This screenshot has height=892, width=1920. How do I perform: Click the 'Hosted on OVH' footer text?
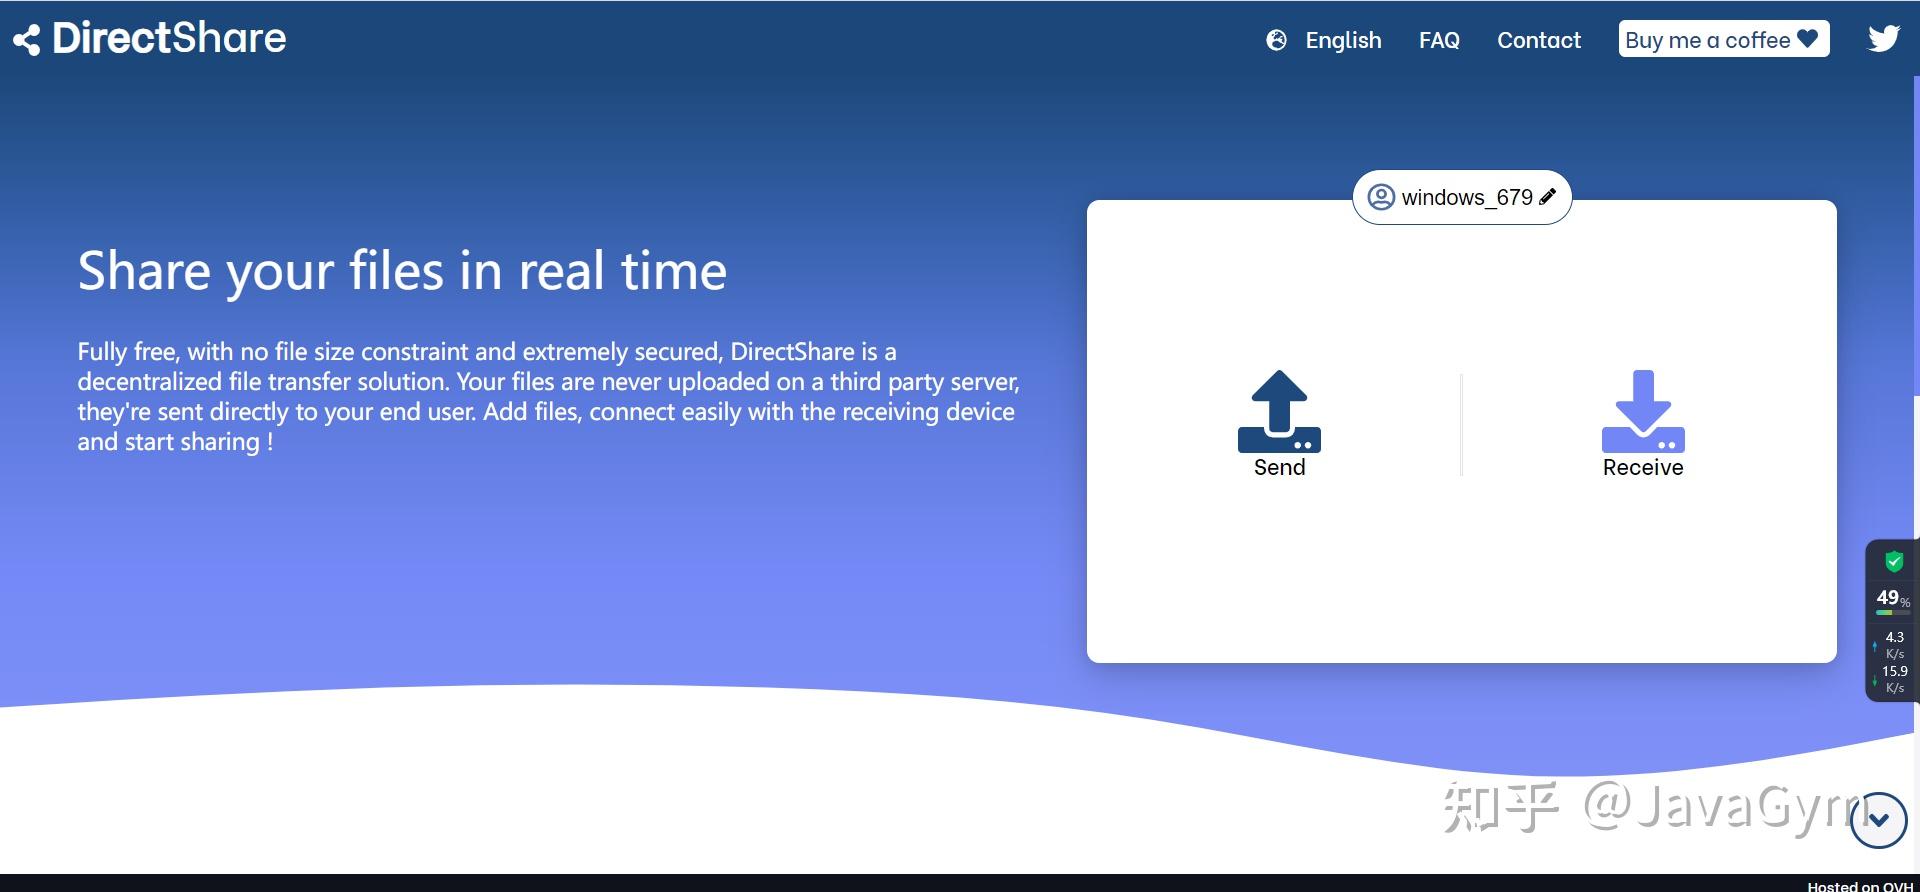coord(1860,885)
